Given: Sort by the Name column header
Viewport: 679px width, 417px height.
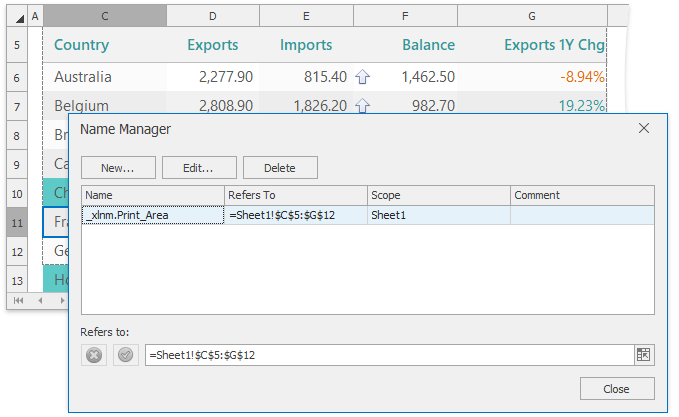Looking at the screenshot, I should [153, 195].
